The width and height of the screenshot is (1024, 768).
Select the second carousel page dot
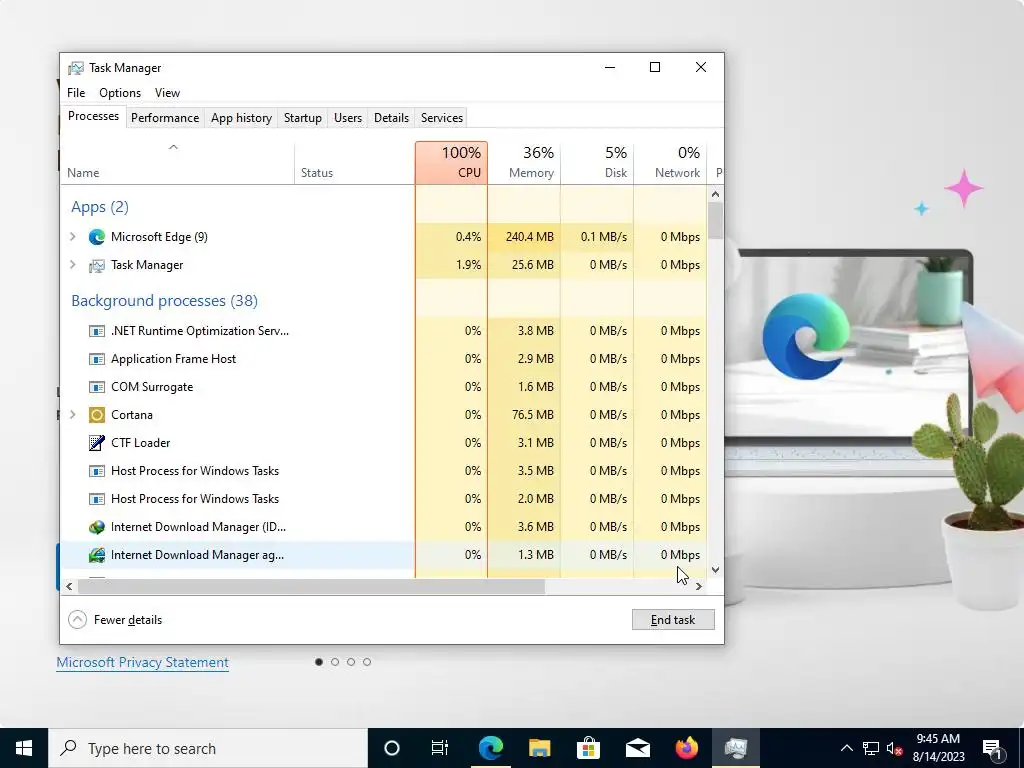335,662
